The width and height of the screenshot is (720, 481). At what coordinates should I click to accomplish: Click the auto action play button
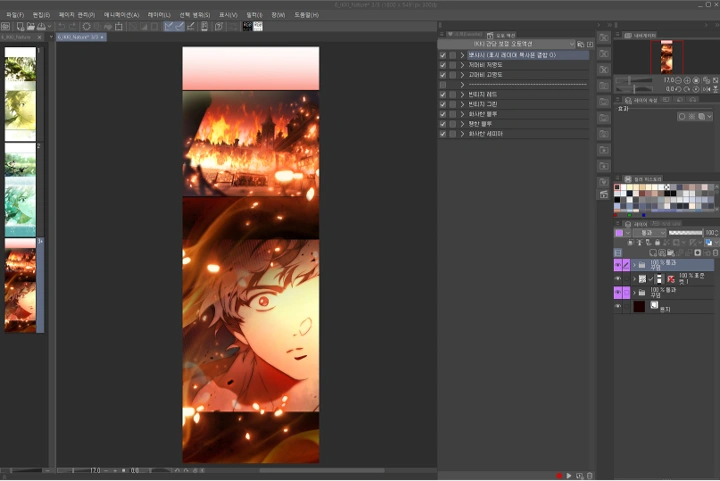(x=569, y=475)
